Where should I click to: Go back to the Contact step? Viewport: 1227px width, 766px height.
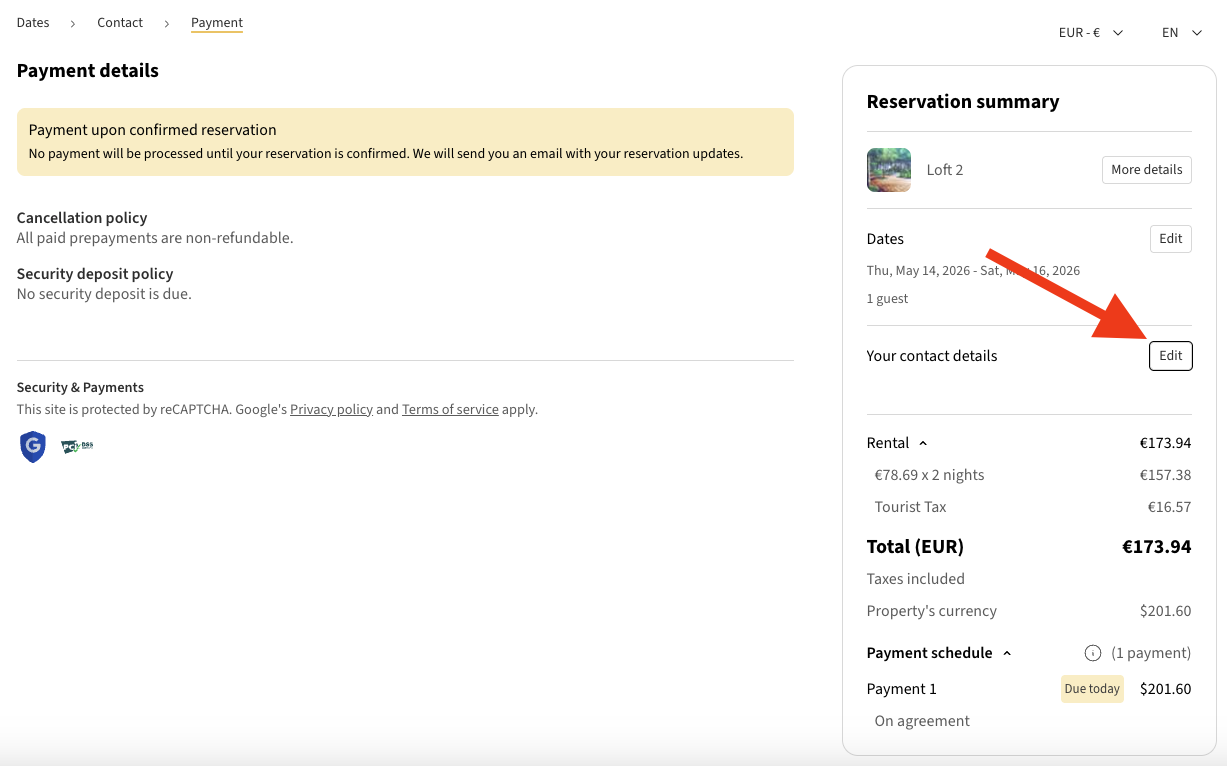pyautogui.click(x=120, y=23)
